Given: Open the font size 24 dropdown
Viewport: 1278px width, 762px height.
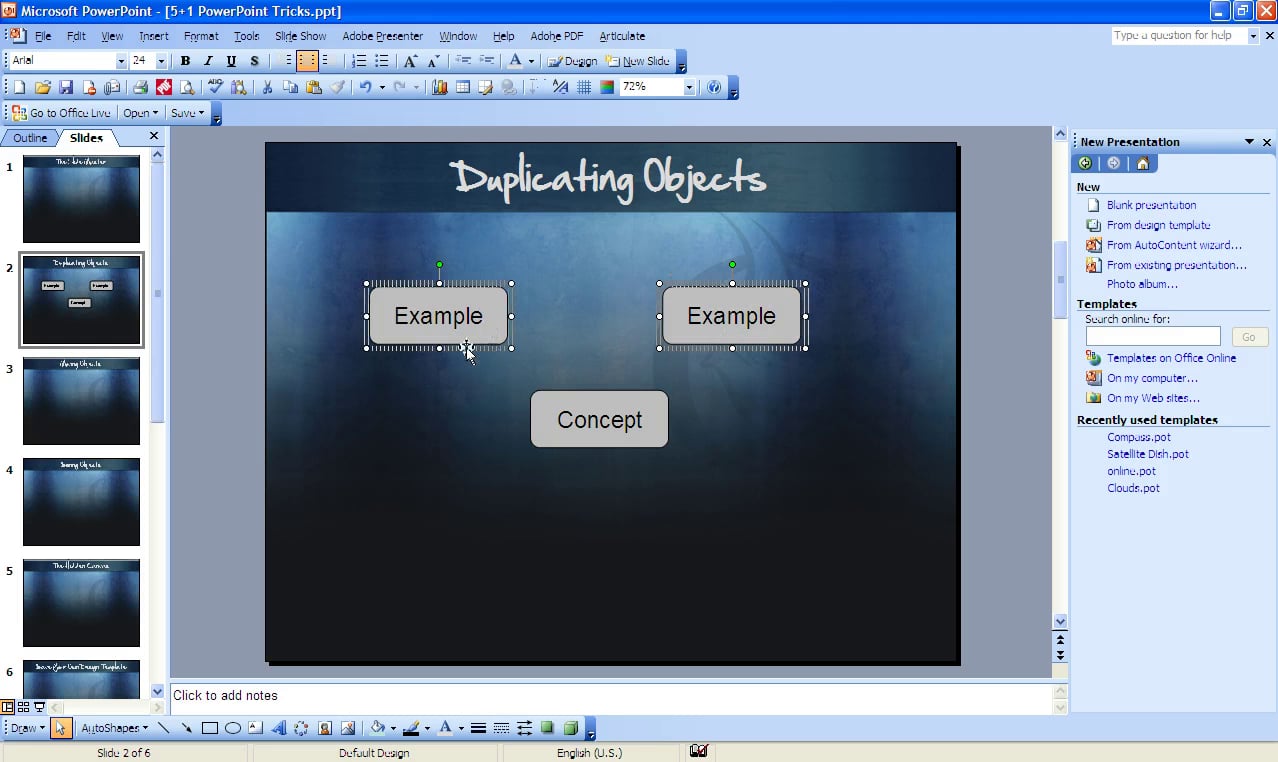Looking at the screenshot, I should pyautogui.click(x=162, y=61).
